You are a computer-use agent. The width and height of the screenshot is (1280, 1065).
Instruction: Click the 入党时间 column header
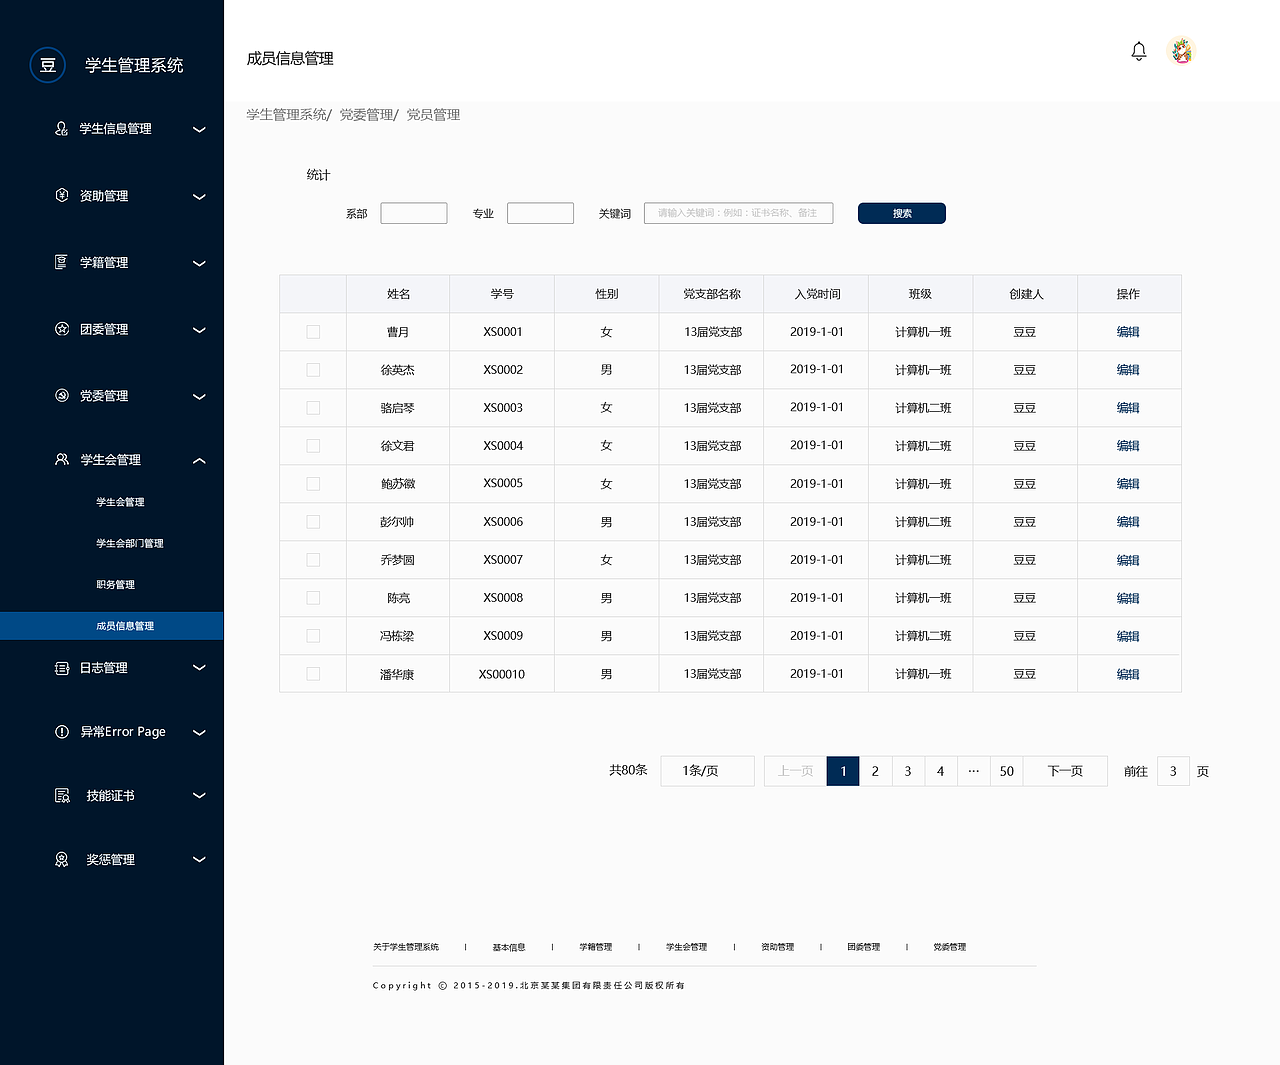pyautogui.click(x=817, y=294)
